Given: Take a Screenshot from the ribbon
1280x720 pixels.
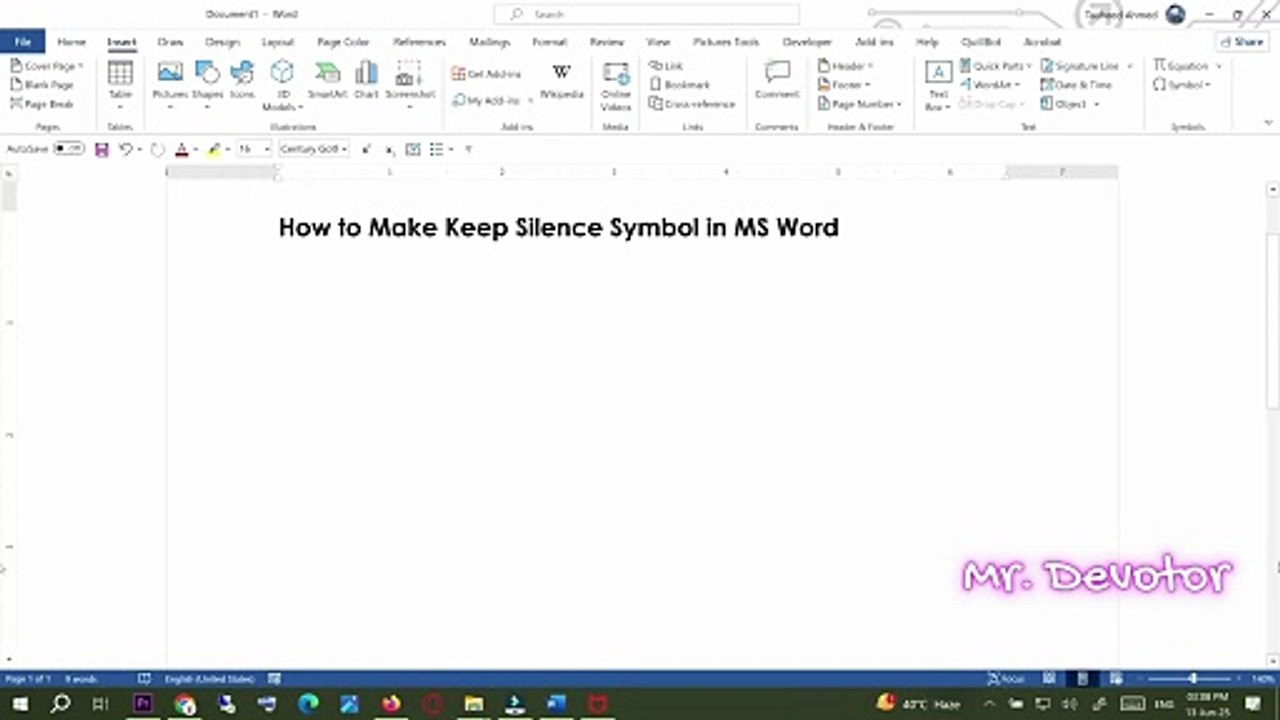Looking at the screenshot, I should (x=410, y=84).
